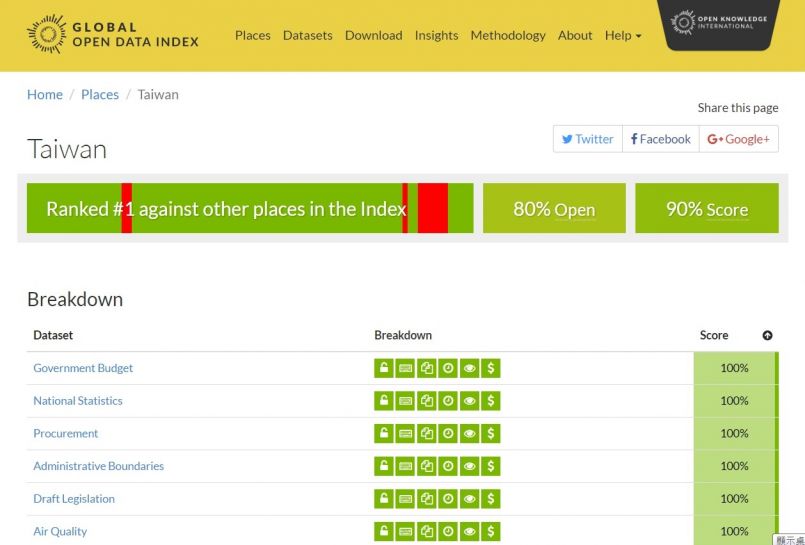Click the Open Knowledge International badge
Viewport: 805px width, 545px height.
[x=718, y=23]
